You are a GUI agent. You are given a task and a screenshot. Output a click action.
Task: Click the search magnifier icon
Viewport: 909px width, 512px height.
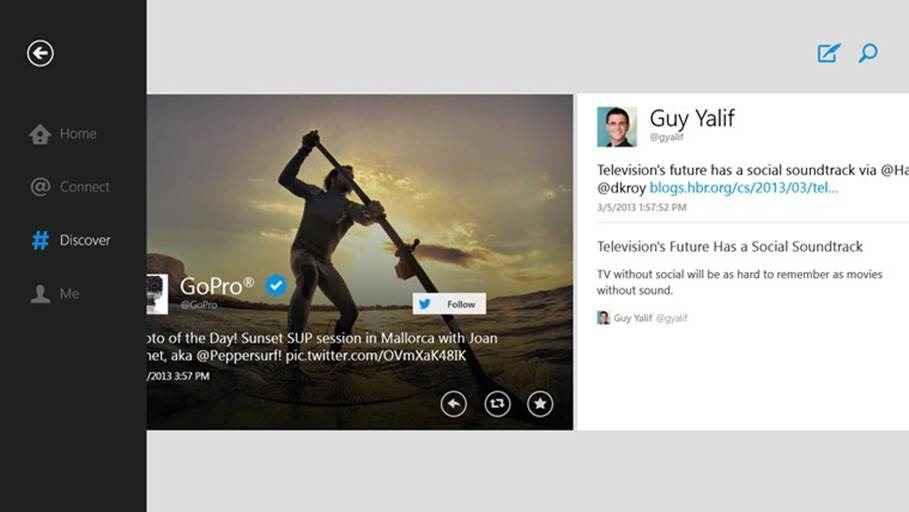click(868, 53)
